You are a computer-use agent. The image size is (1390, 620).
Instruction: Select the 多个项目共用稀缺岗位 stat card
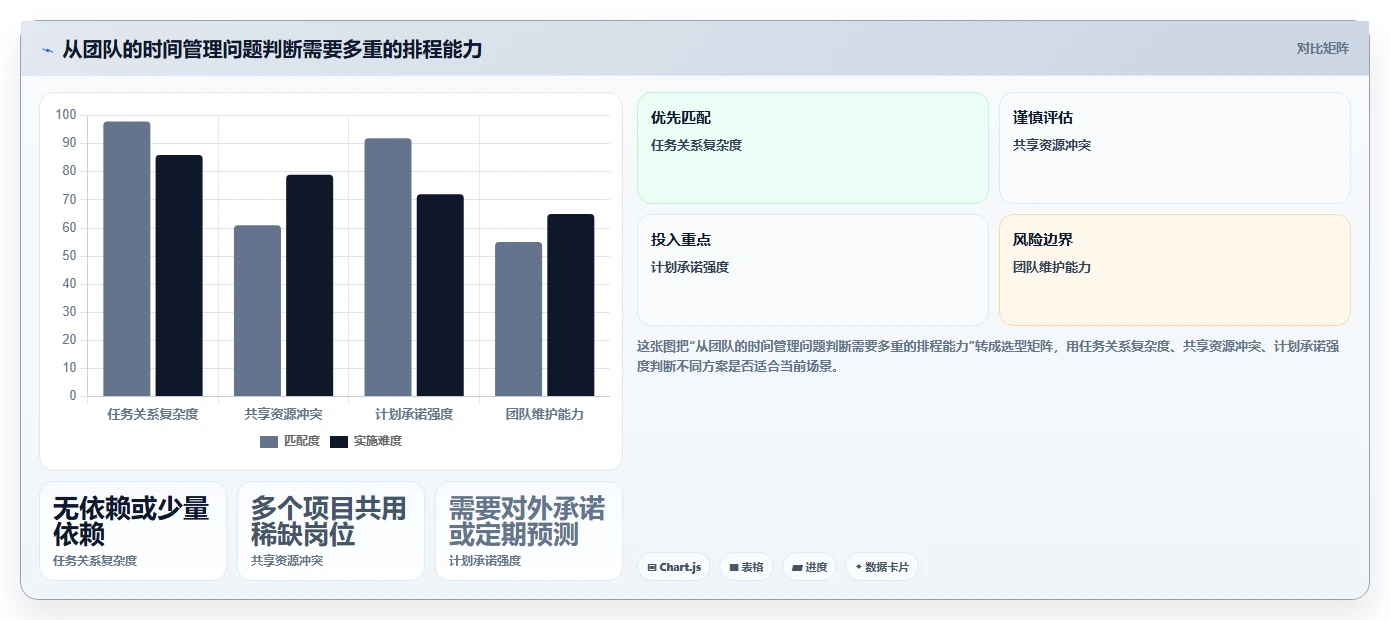point(331,531)
